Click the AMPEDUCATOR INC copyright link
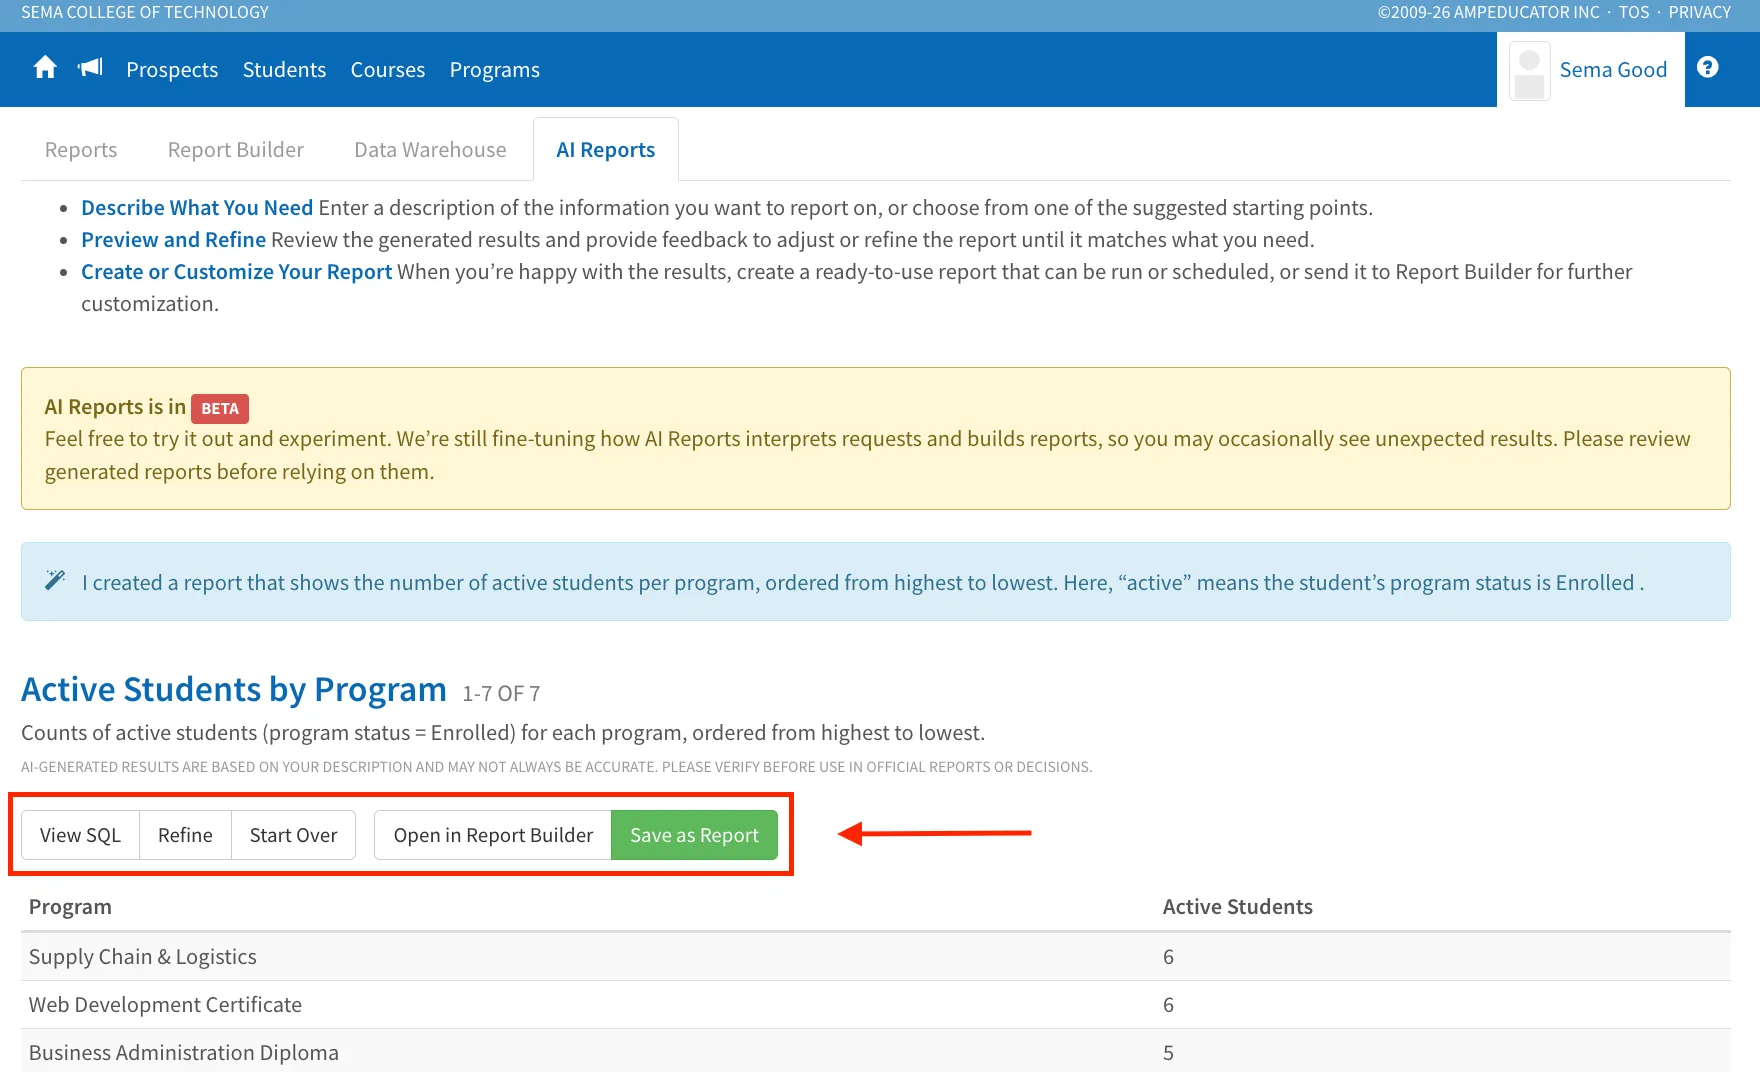Image resolution: width=1760 pixels, height=1072 pixels. (1489, 12)
